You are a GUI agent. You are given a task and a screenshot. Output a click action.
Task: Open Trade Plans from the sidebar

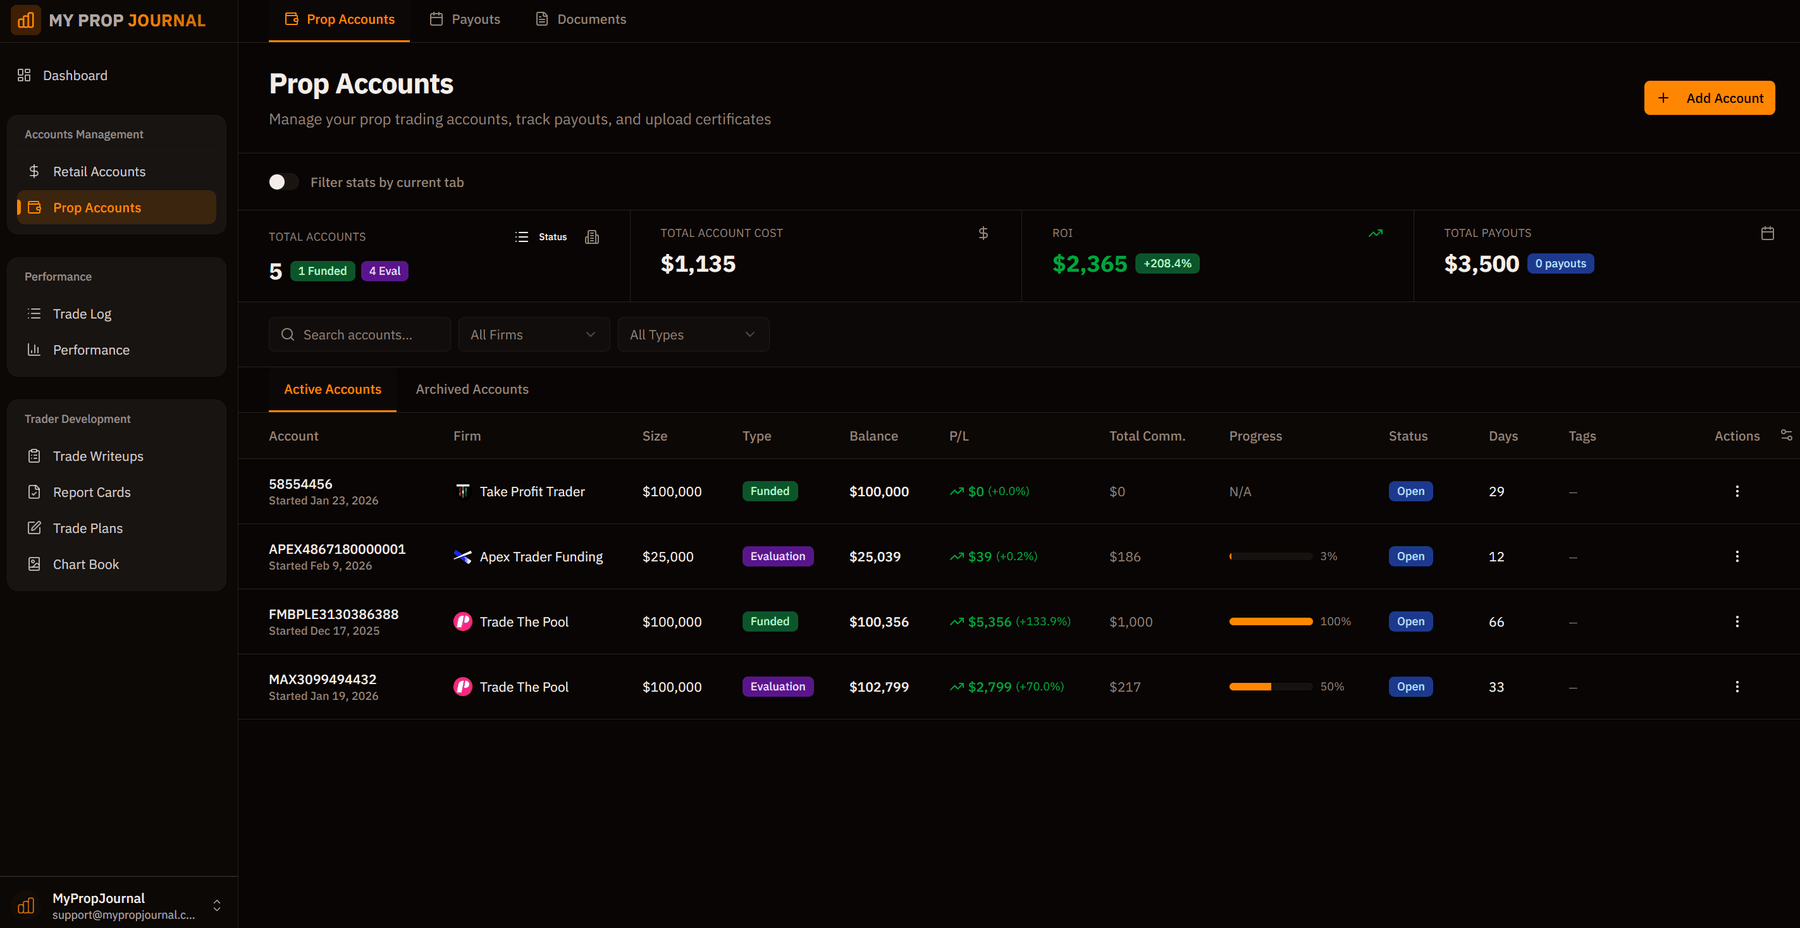click(88, 527)
